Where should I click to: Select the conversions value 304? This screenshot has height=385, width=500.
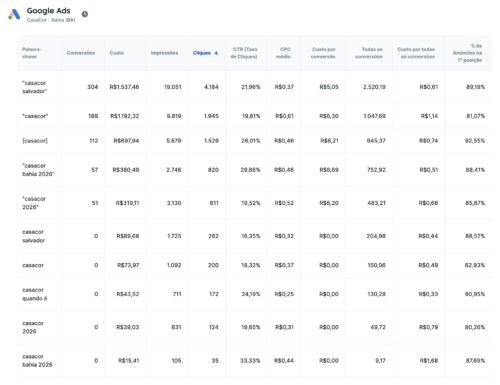(x=93, y=87)
